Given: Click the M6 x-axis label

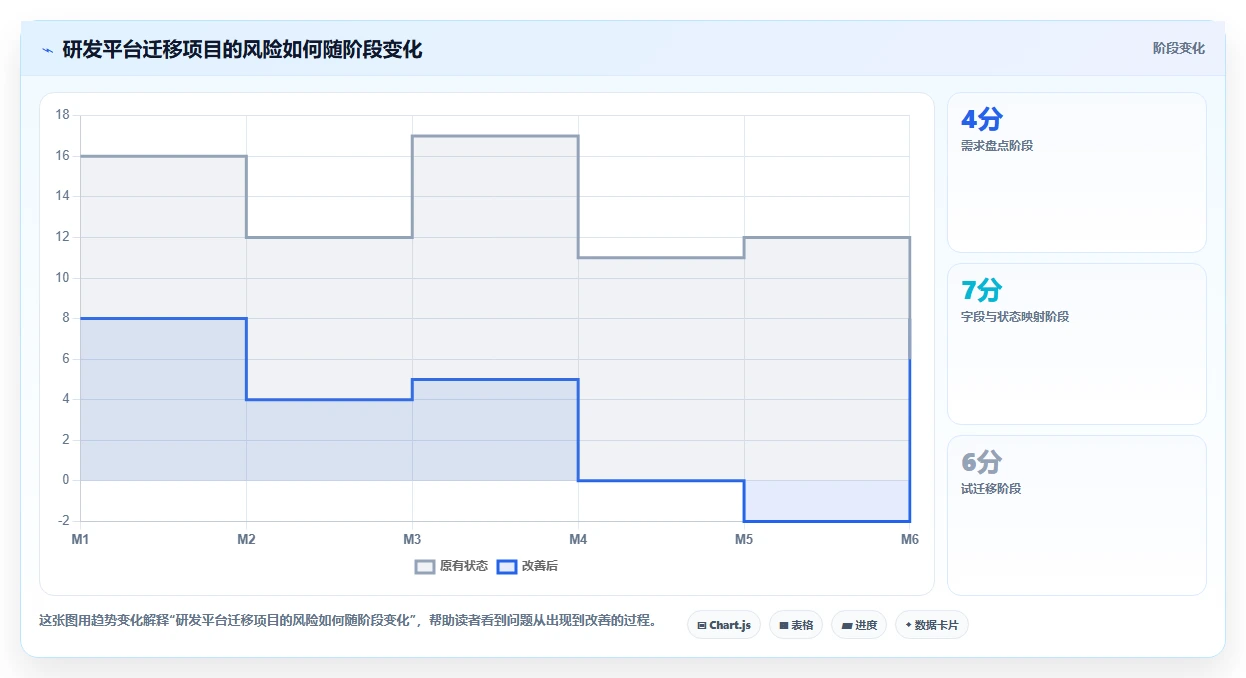Looking at the screenshot, I should tap(909, 539).
